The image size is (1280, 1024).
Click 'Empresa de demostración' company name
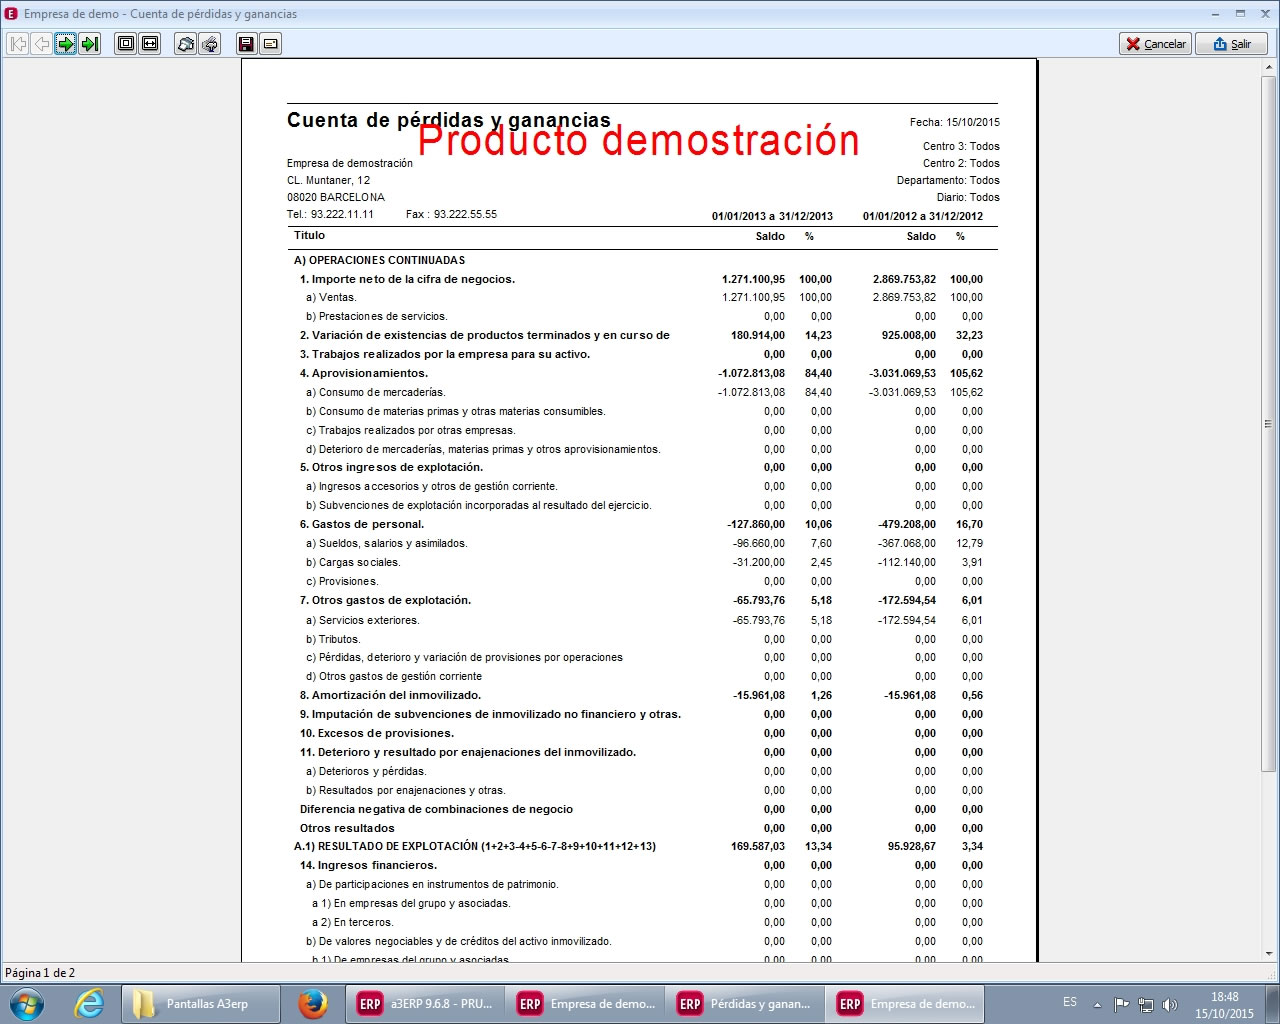point(350,163)
